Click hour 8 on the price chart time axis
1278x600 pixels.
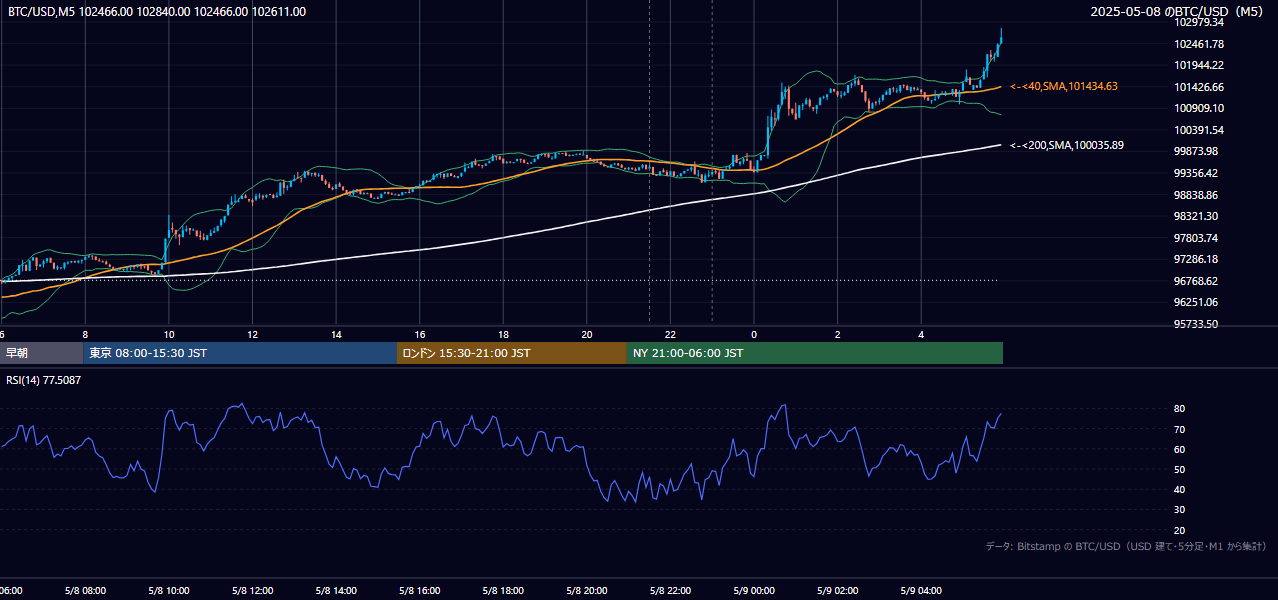point(85,334)
